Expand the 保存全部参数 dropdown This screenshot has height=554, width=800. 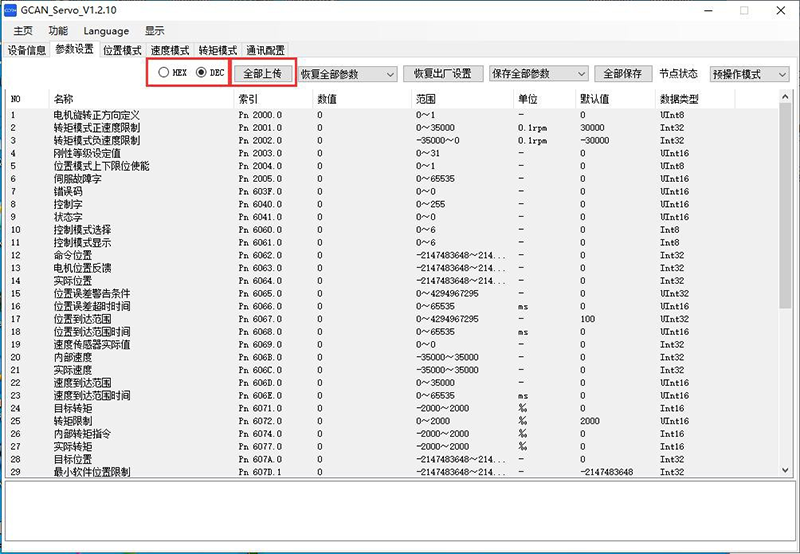pos(538,74)
